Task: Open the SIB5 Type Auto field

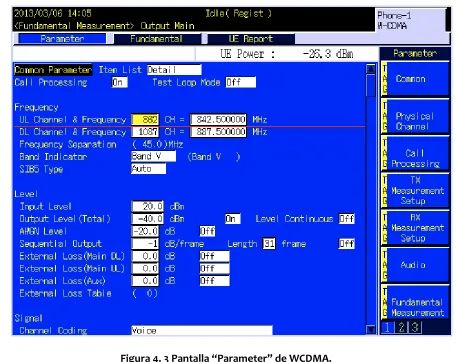Action: [x=148, y=169]
